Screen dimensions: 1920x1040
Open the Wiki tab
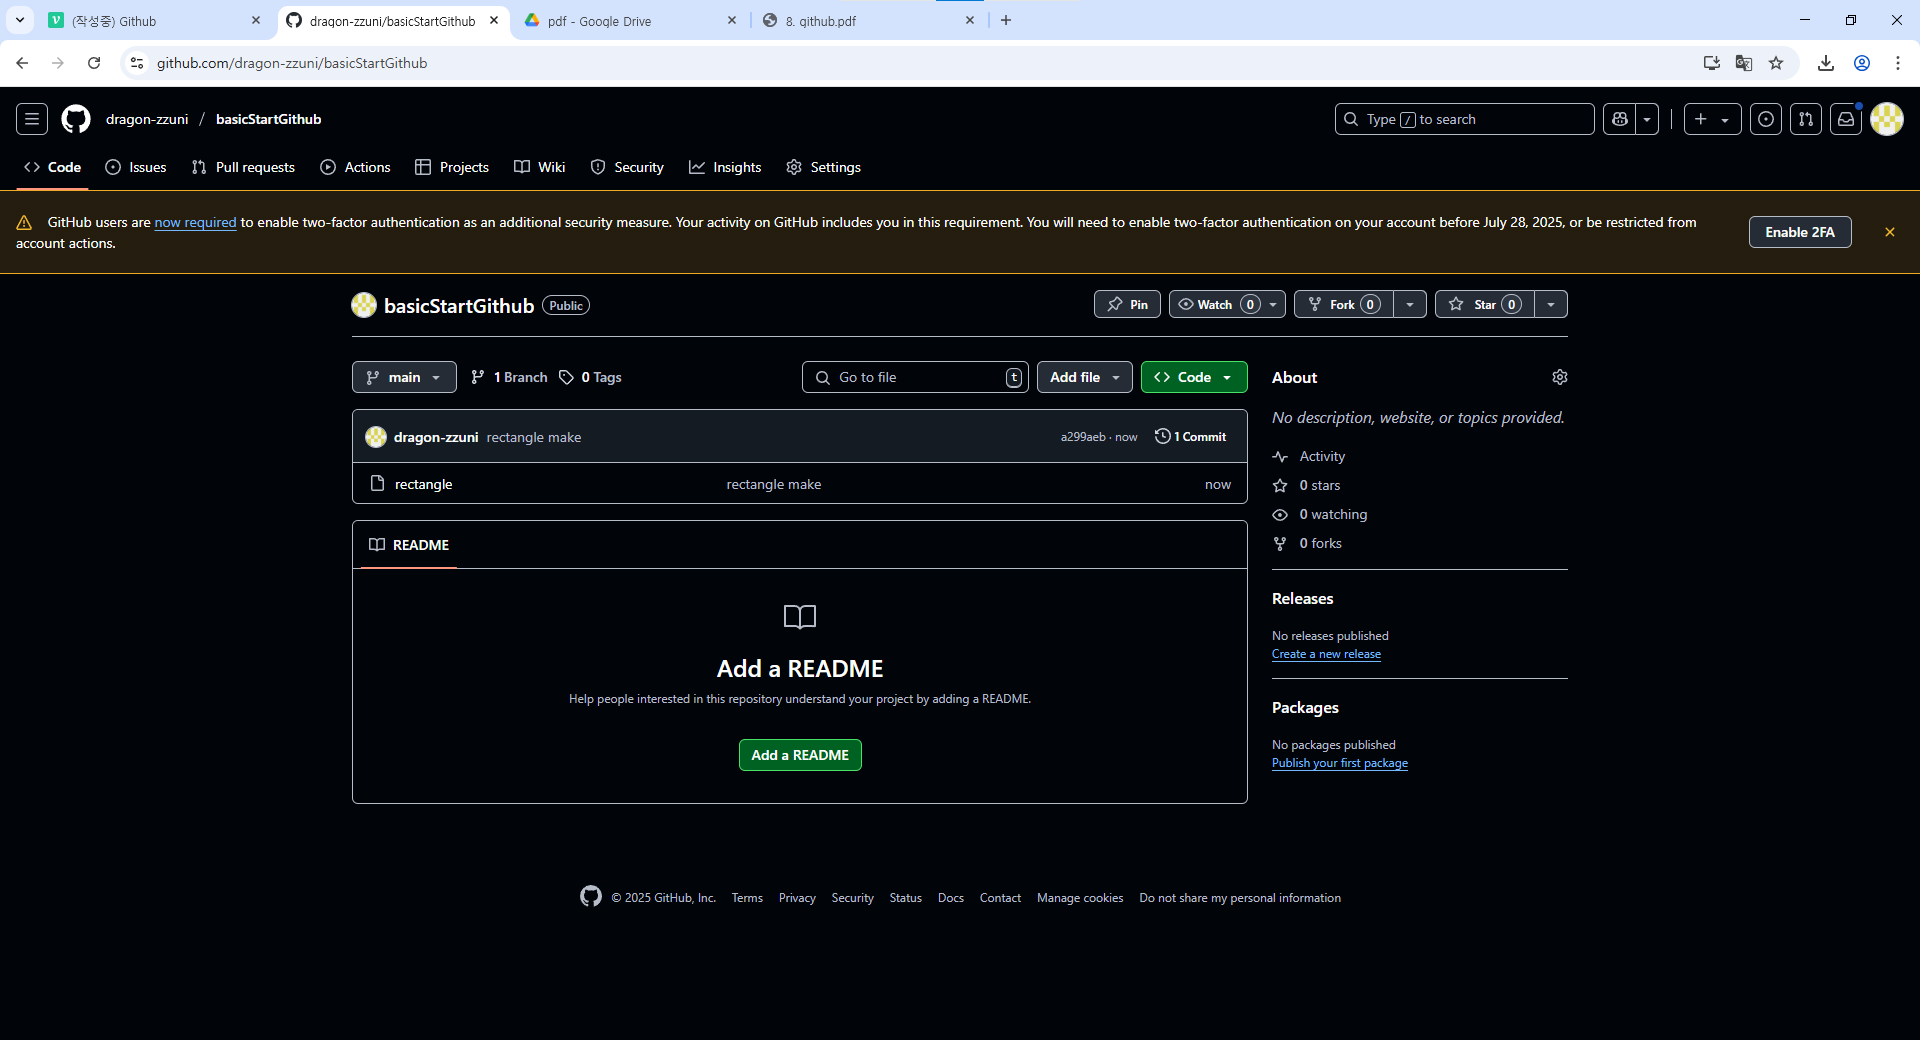coord(540,167)
